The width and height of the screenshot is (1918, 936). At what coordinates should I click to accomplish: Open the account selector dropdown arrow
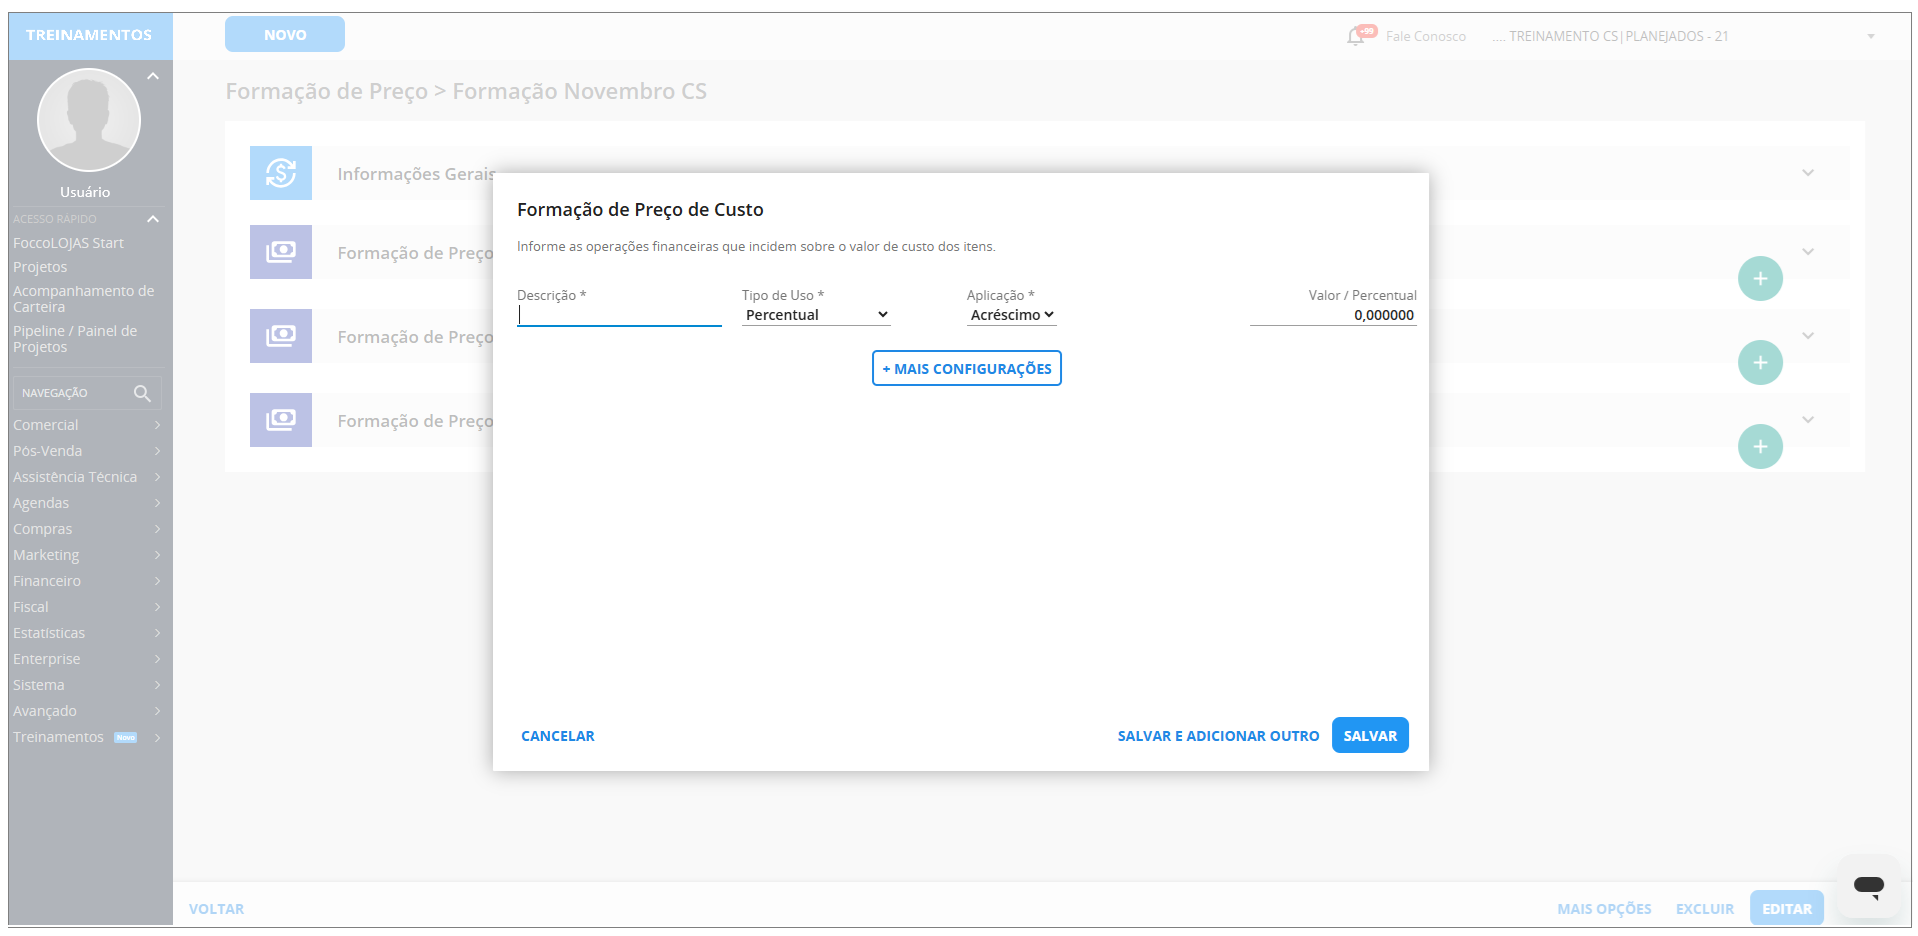[x=1871, y=37]
